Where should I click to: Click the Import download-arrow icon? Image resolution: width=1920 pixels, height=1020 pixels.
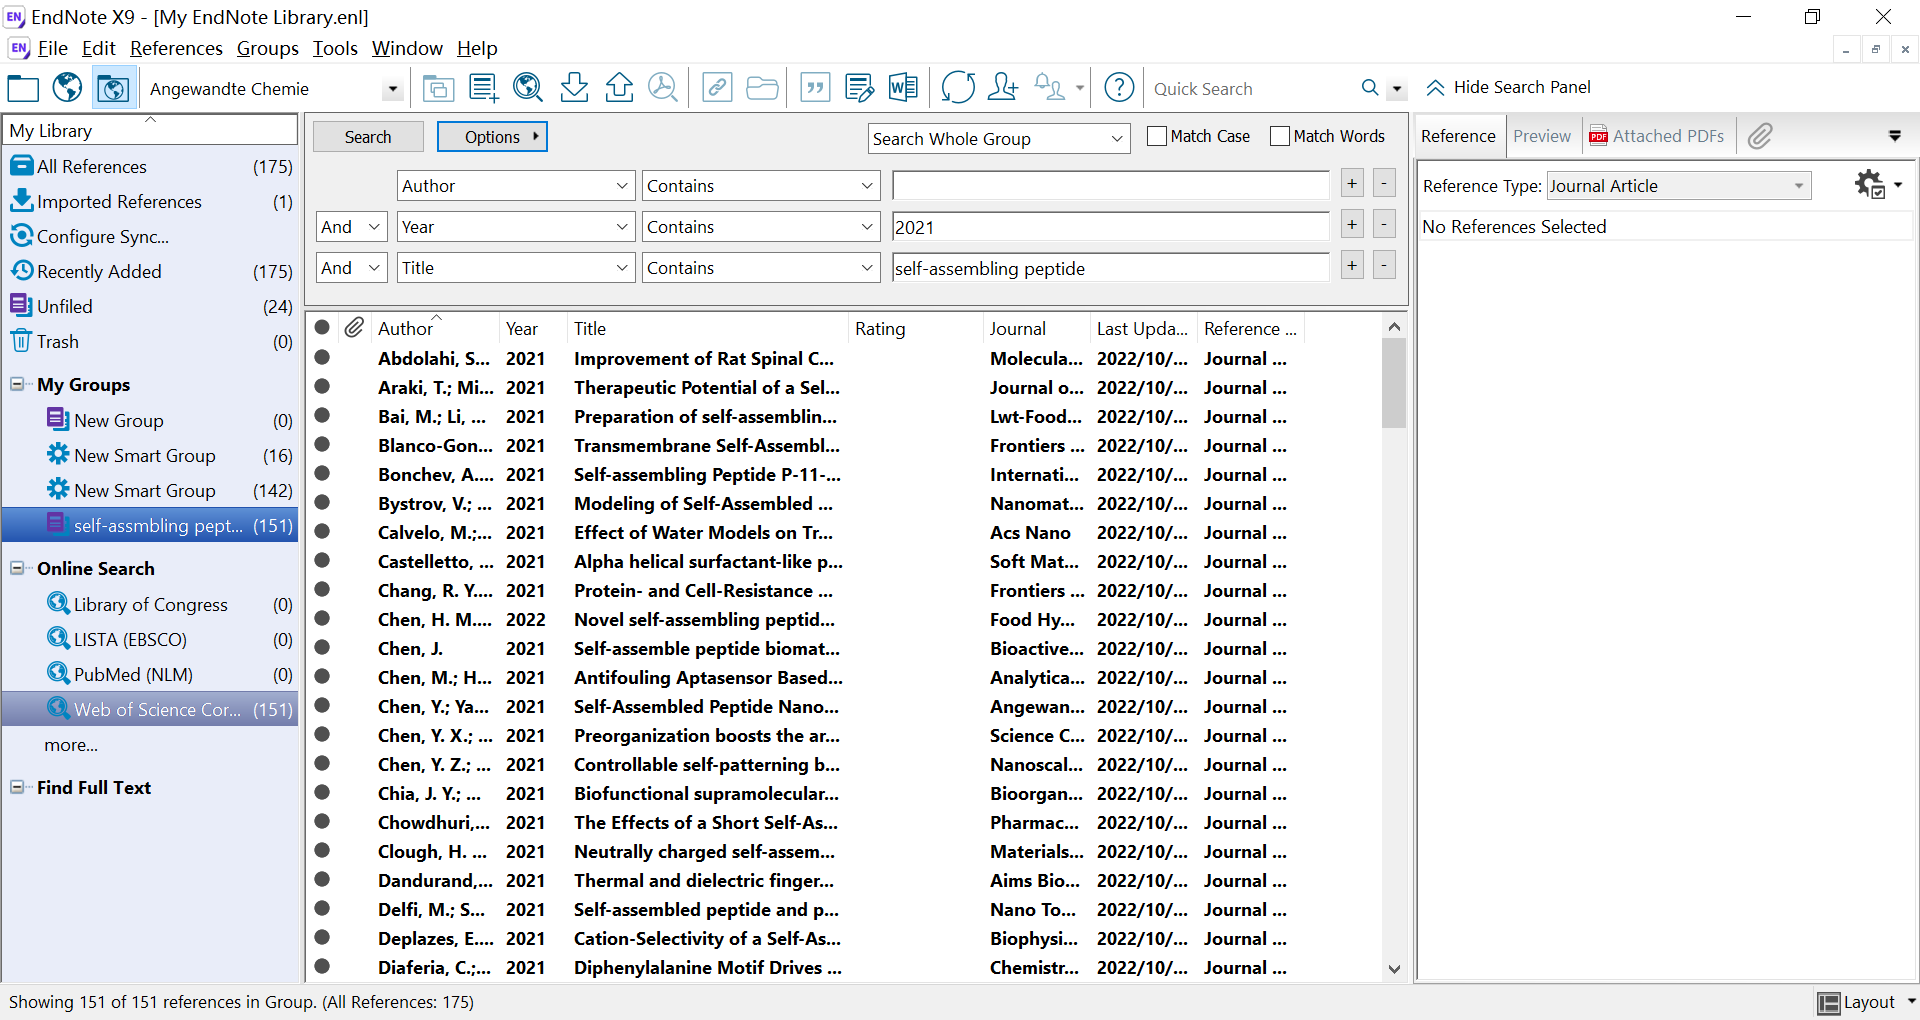(x=574, y=88)
